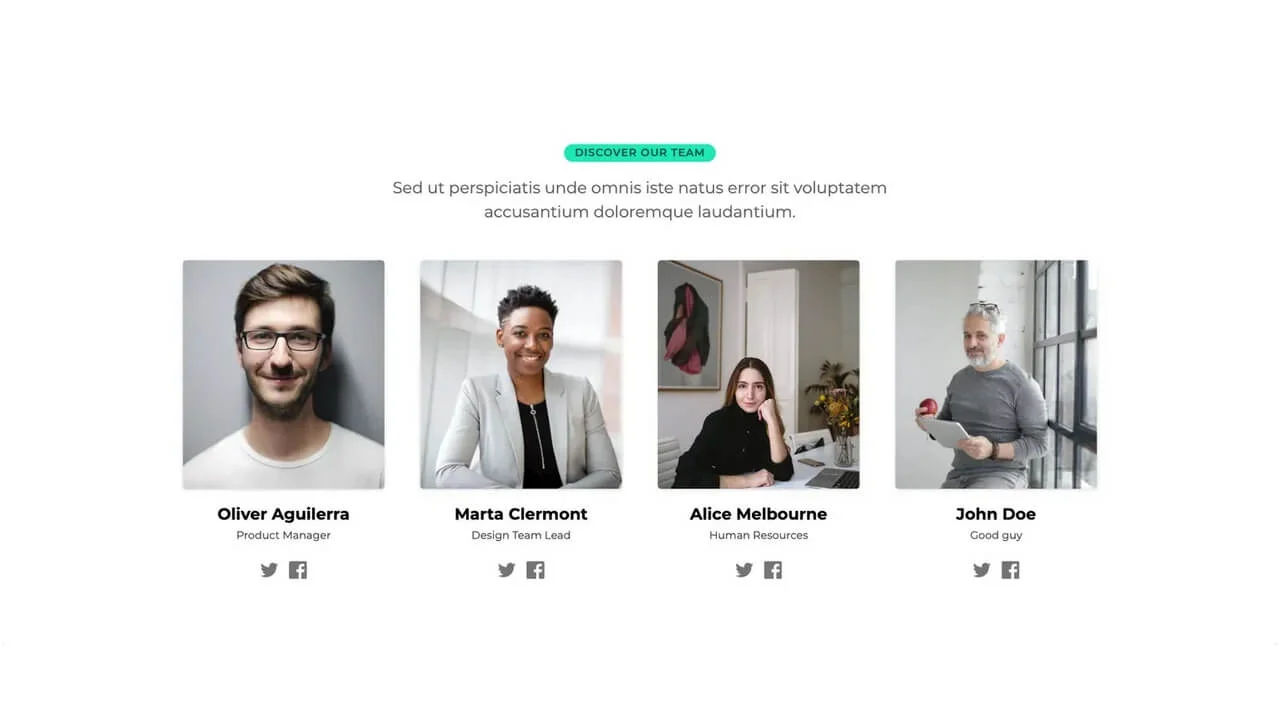Click the Oliver Aguilerra name heading
Screen dimensions: 1280x720
[x=283, y=514]
